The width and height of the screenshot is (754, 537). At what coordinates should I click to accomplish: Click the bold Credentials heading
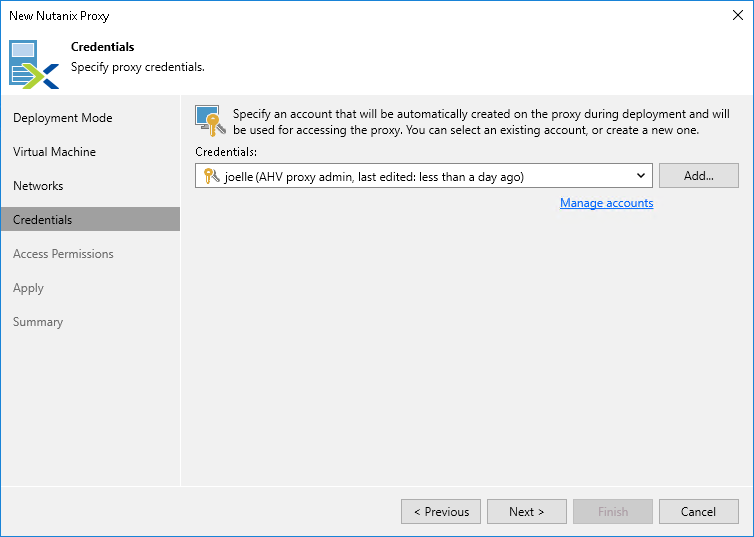102,47
